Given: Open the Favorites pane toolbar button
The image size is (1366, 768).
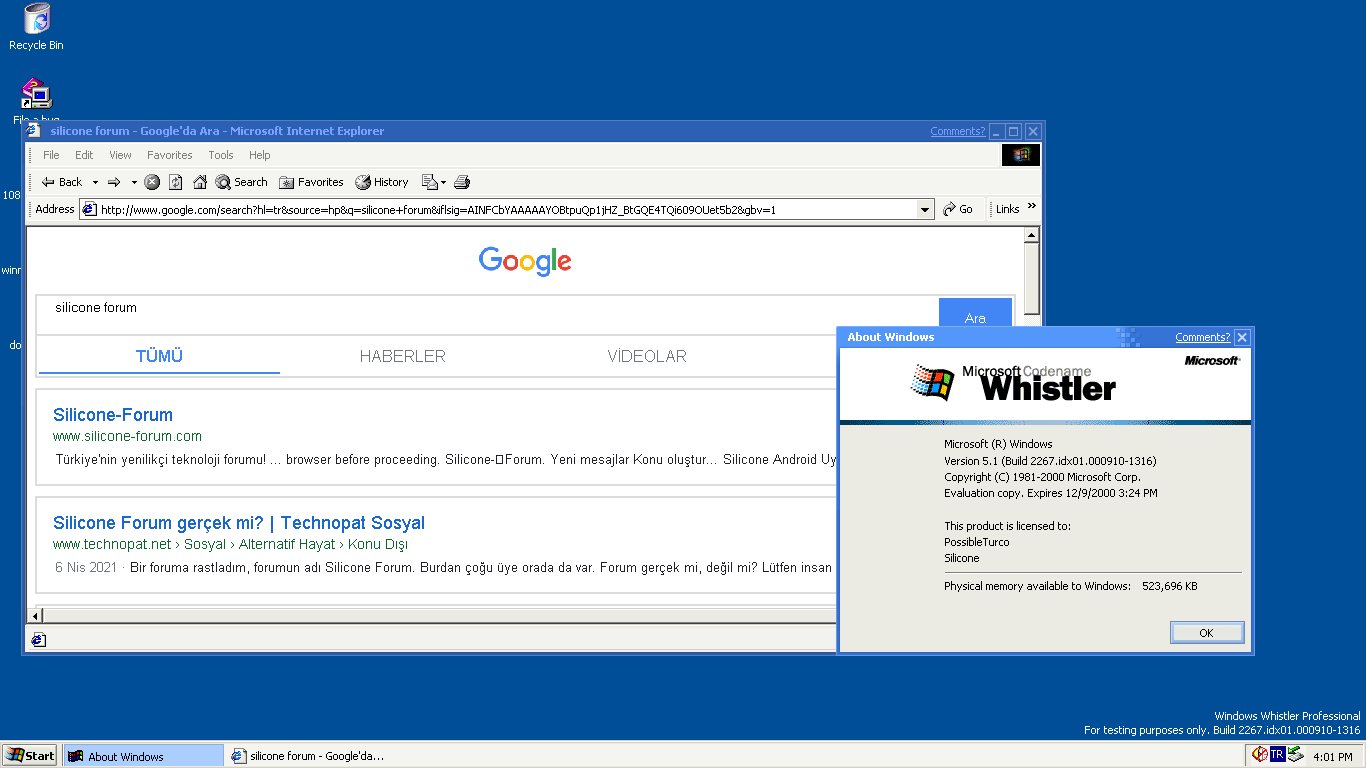Looking at the screenshot, I should coord(311,182).
